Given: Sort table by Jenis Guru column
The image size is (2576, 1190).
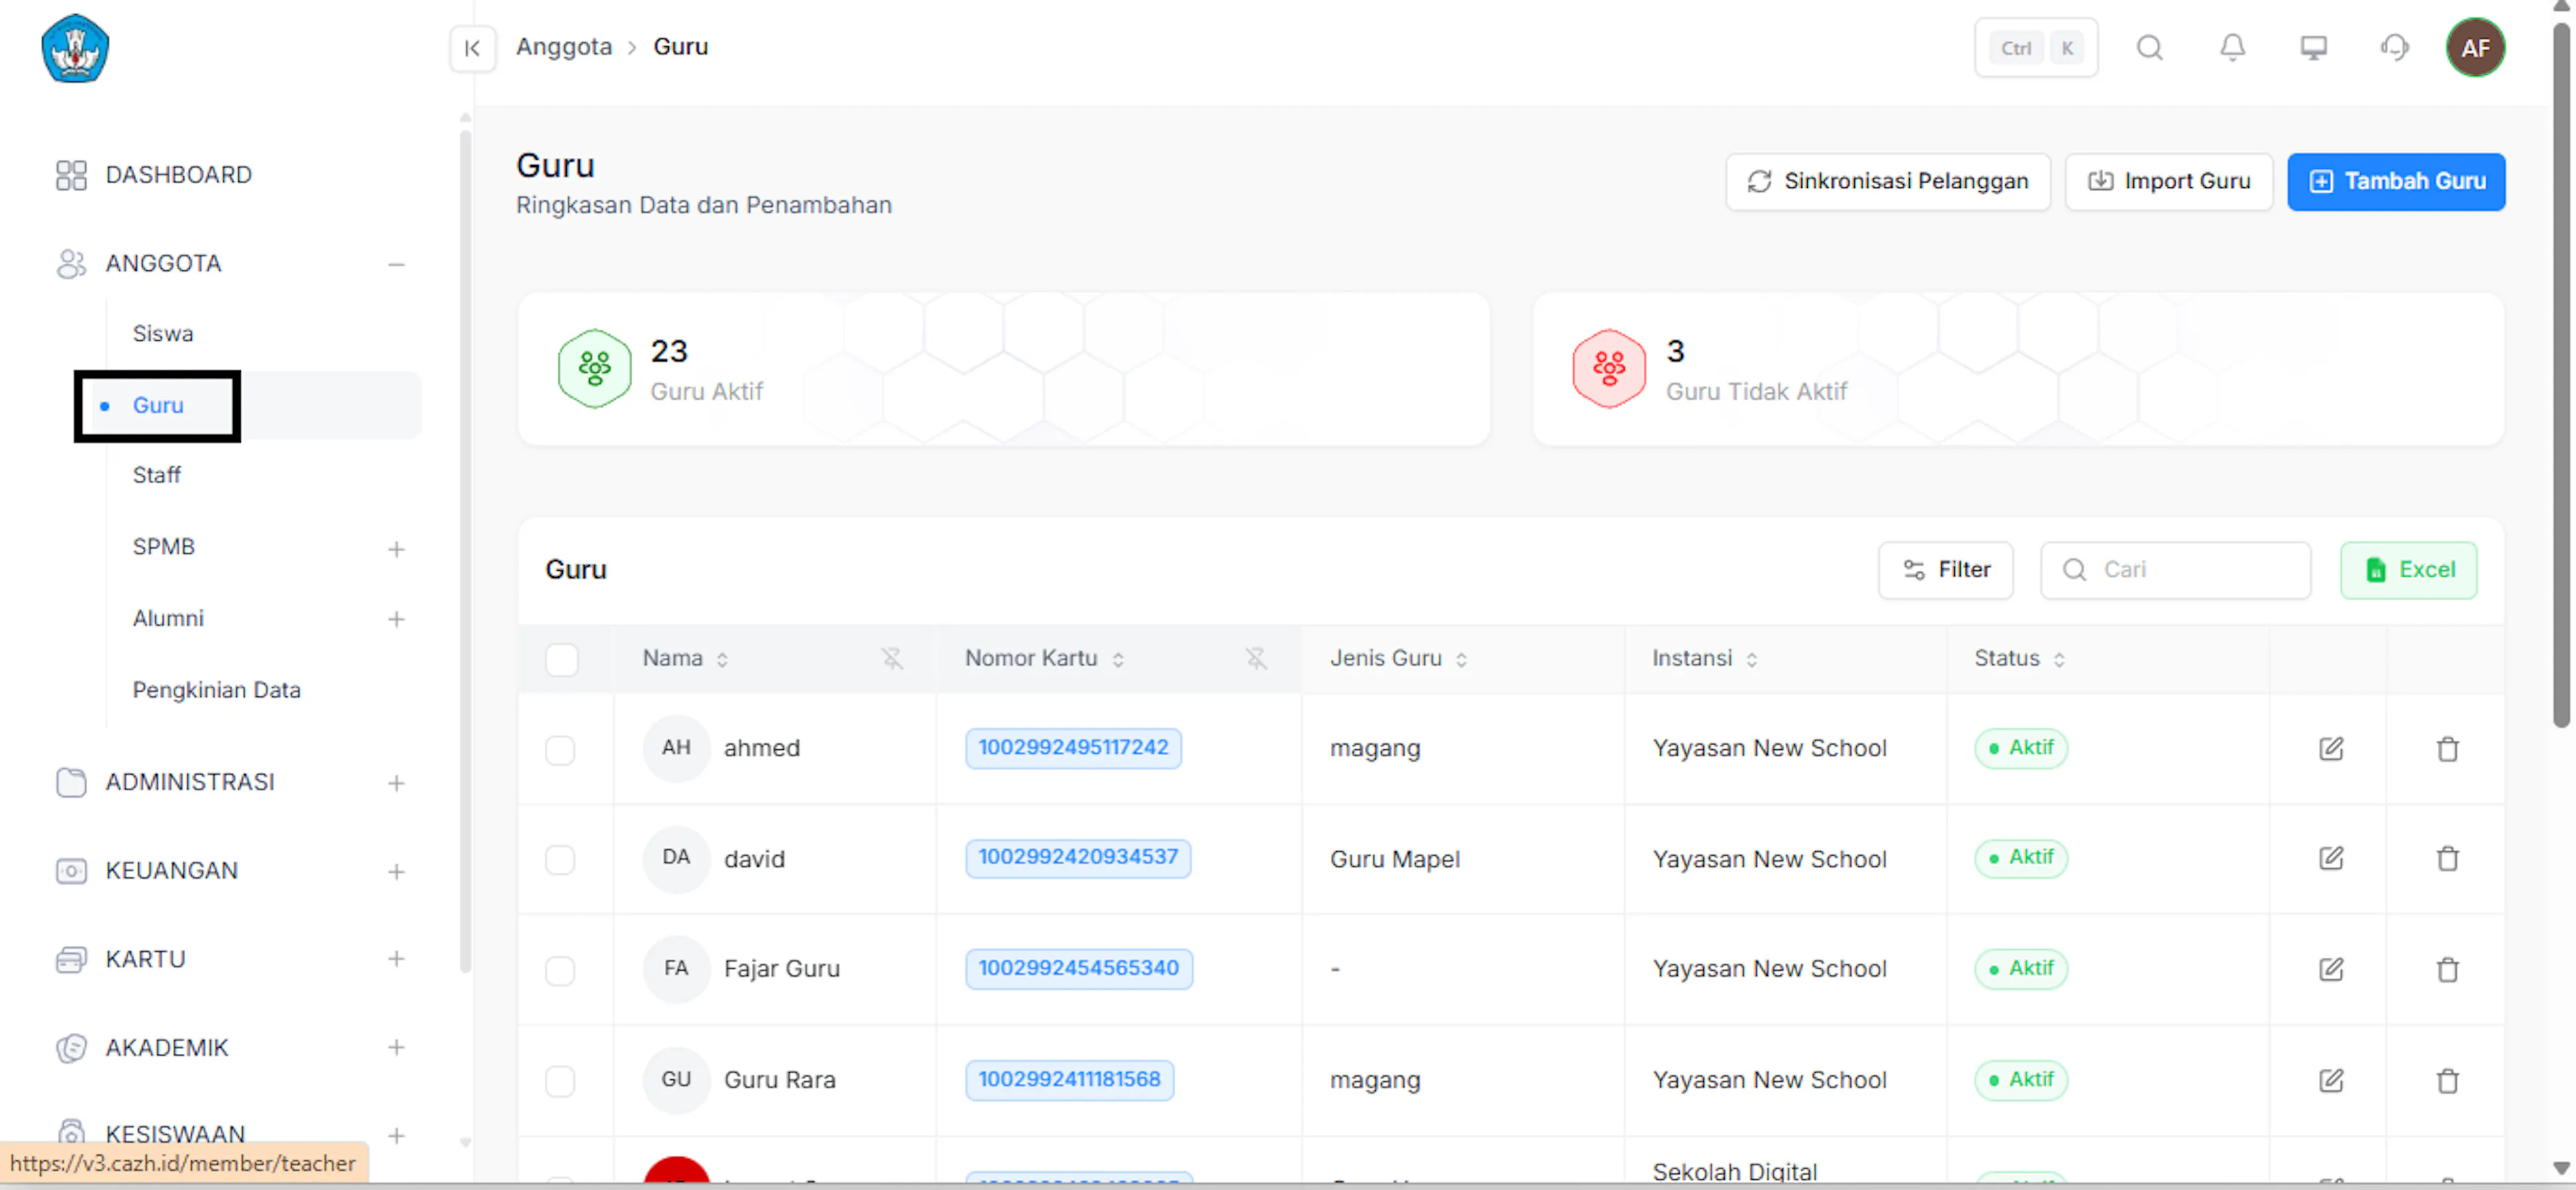Looking at the screenshot, I should (x=1461, y=659).
